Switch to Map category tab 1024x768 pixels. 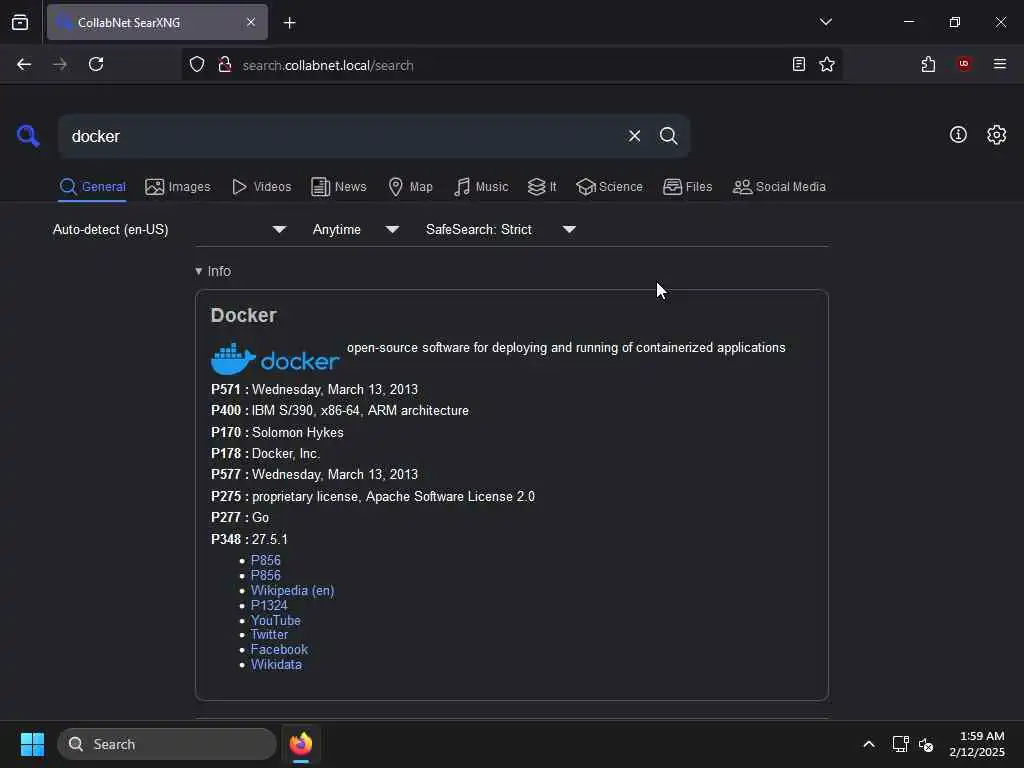point(410,187)
